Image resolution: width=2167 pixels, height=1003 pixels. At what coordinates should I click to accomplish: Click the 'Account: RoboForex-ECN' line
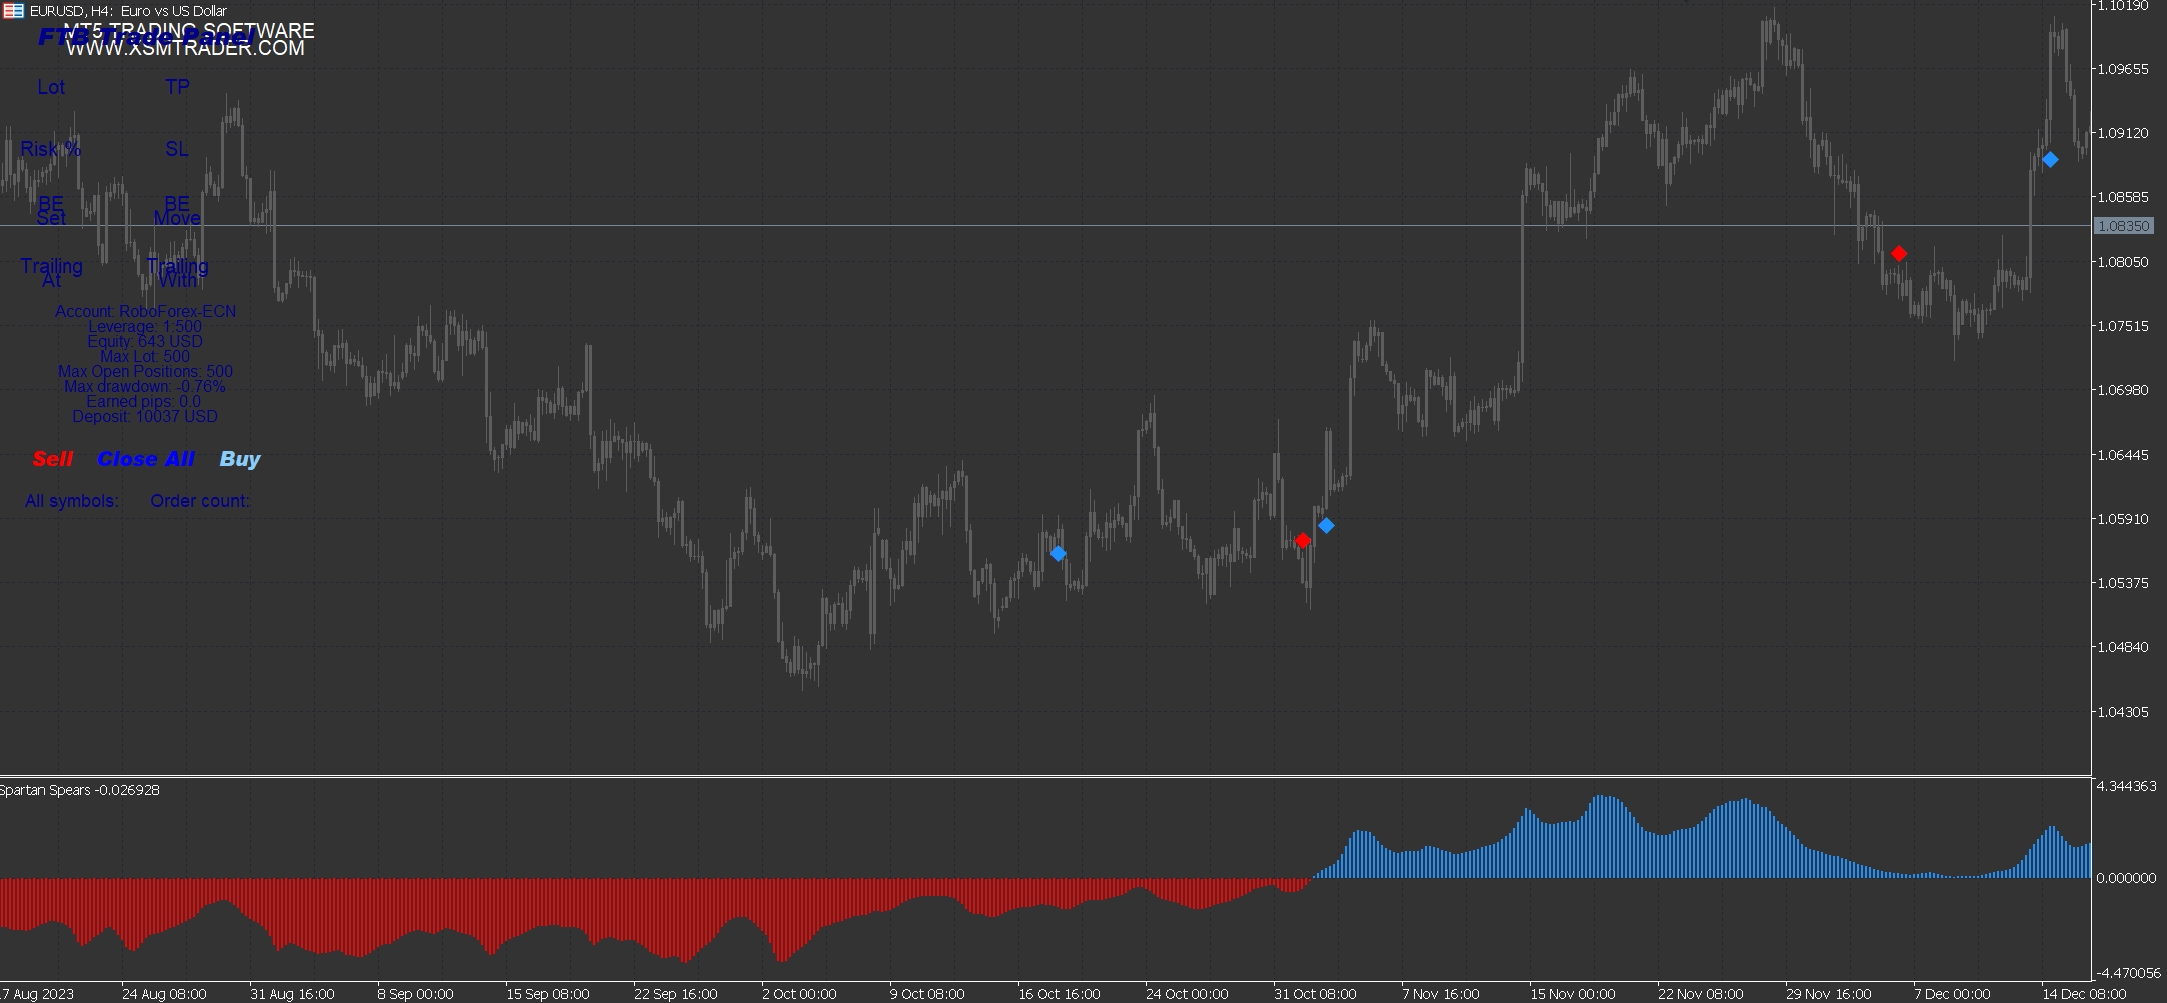[x=145, y=312]
